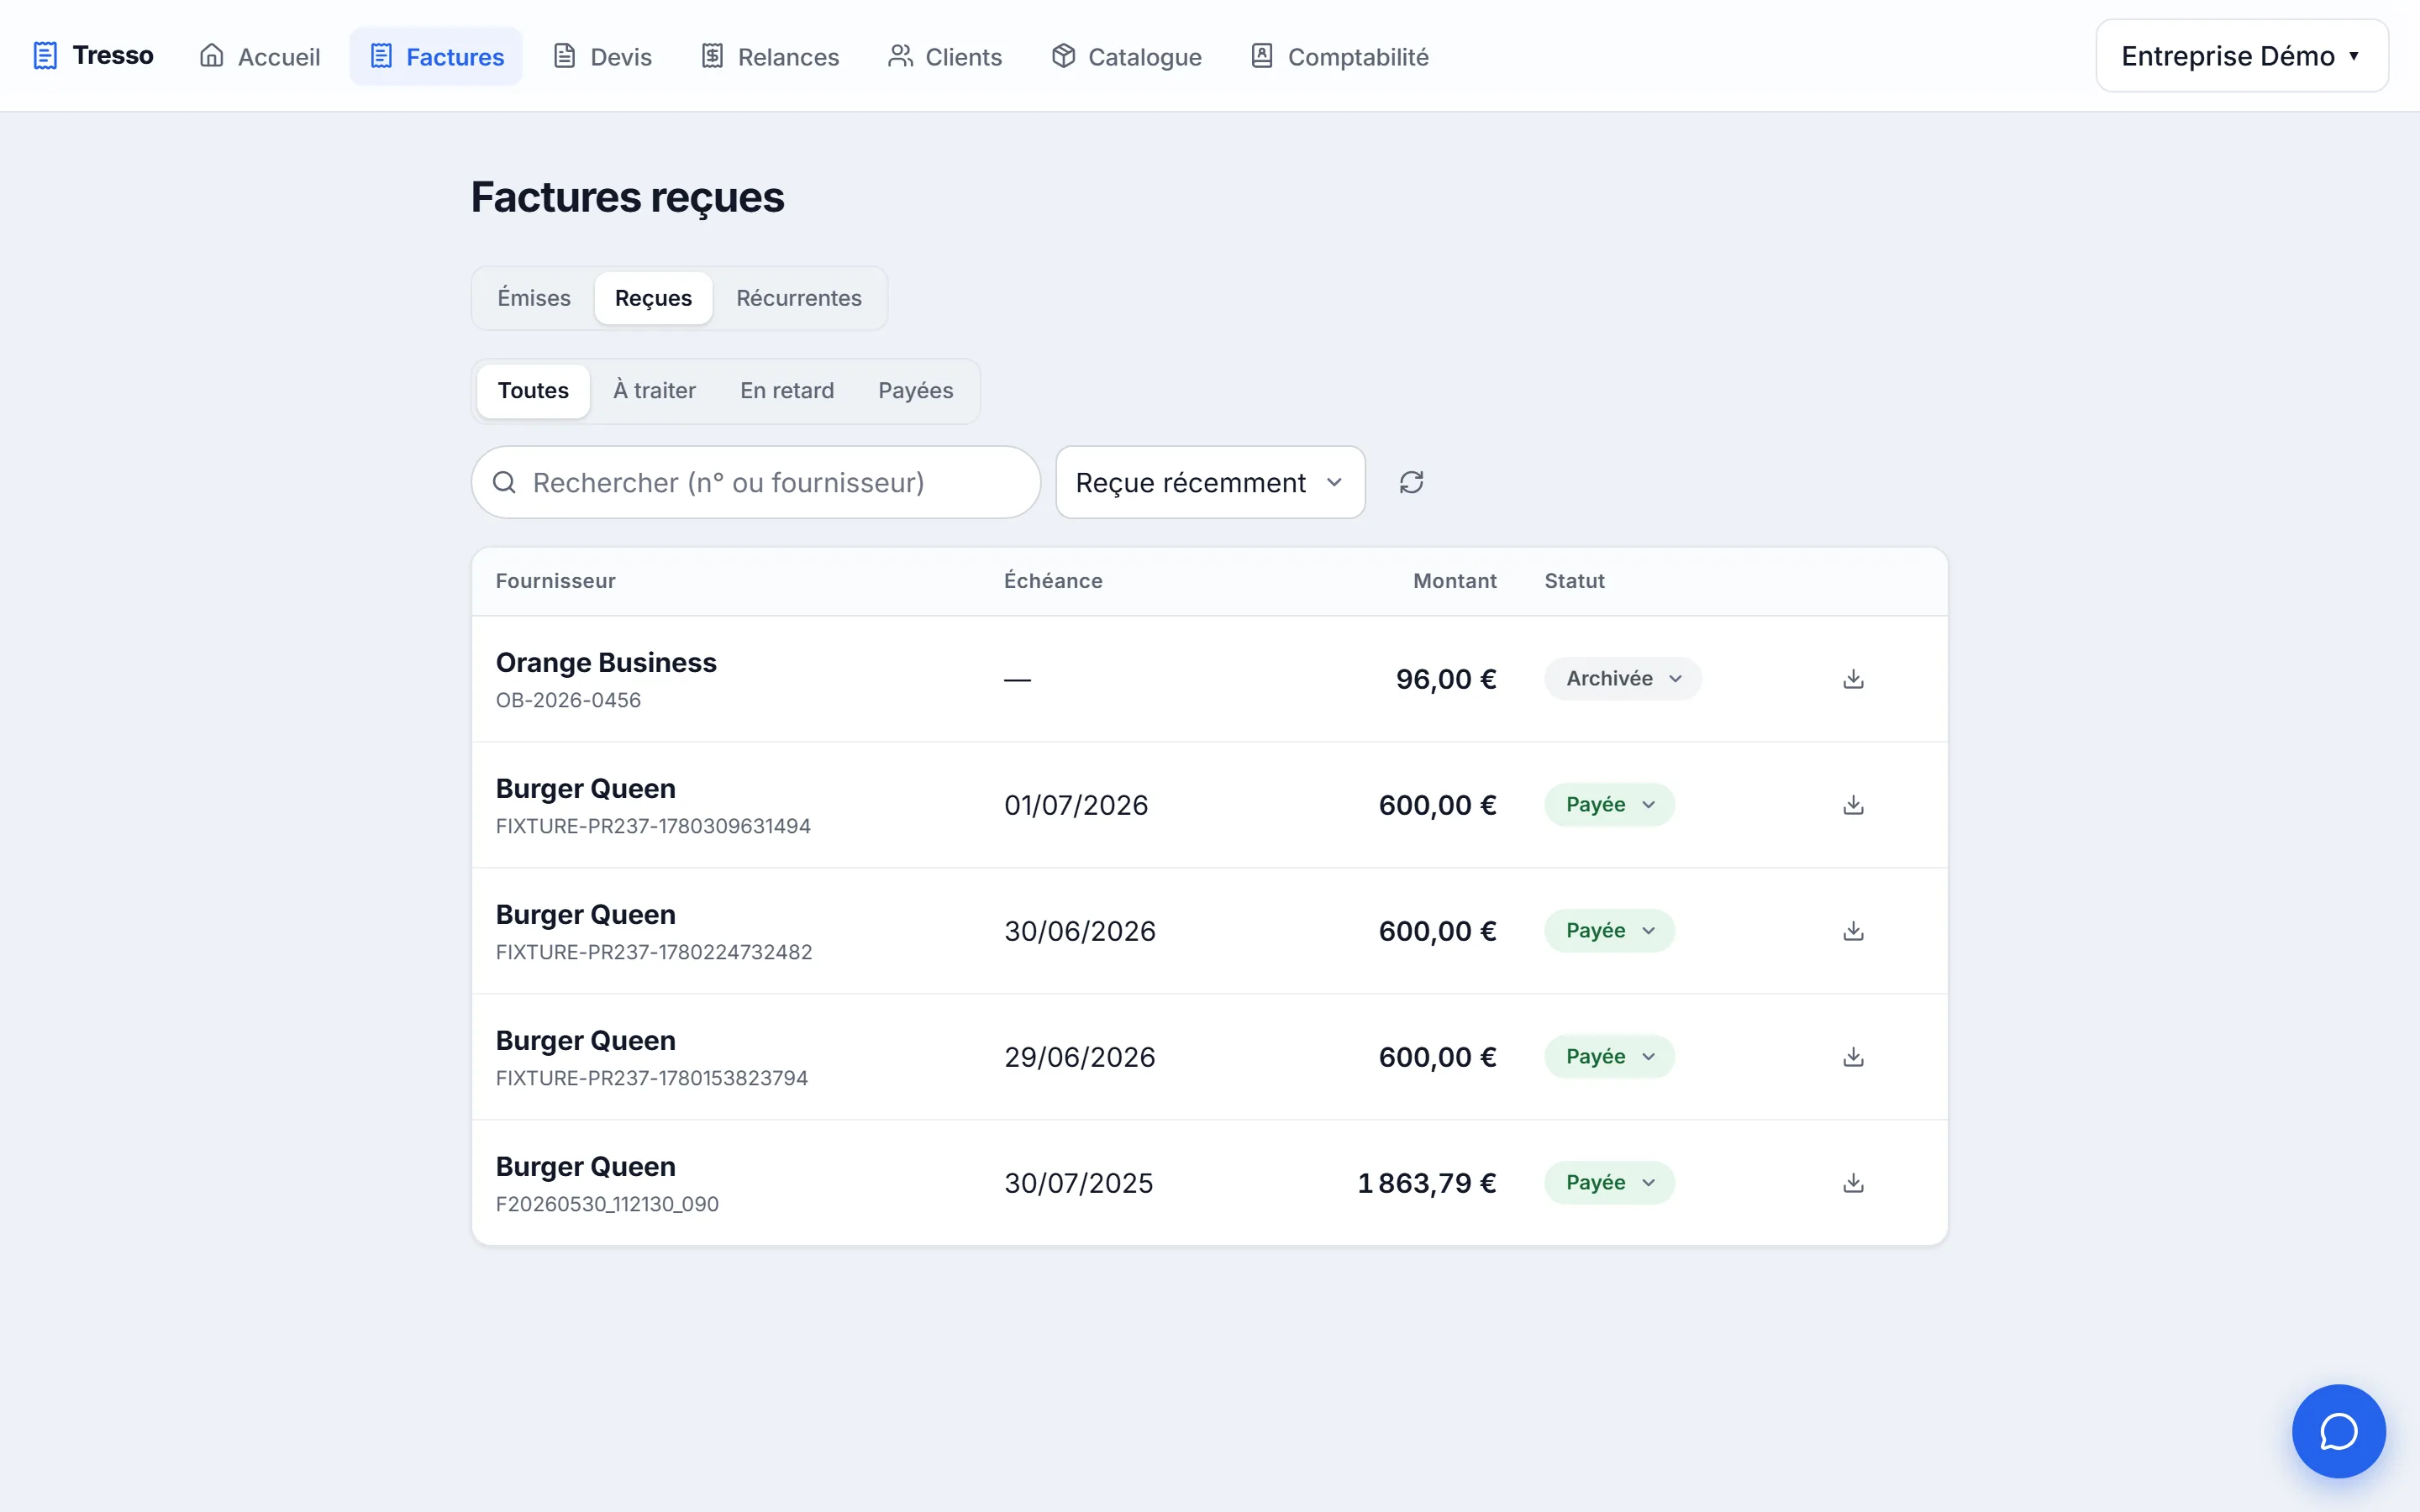This screenshot has height=1512, width=2420.
Task: Open Archivée status dropdown for Orange Business
Action: 1622,679
